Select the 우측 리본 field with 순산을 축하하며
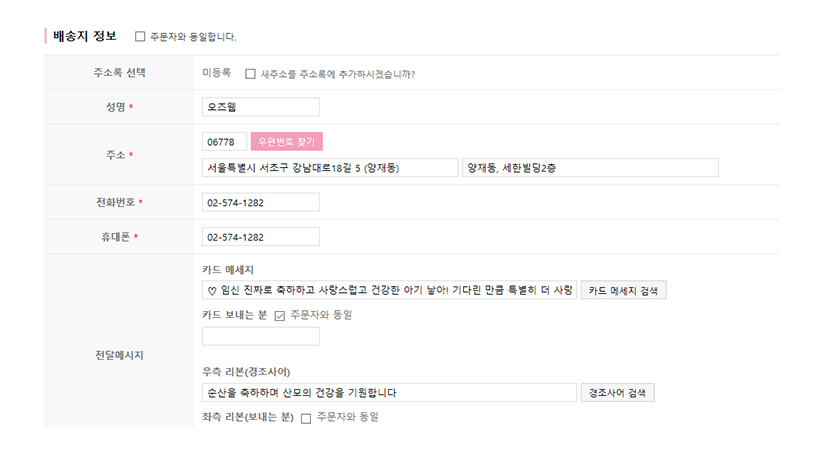 pos(389,393)
